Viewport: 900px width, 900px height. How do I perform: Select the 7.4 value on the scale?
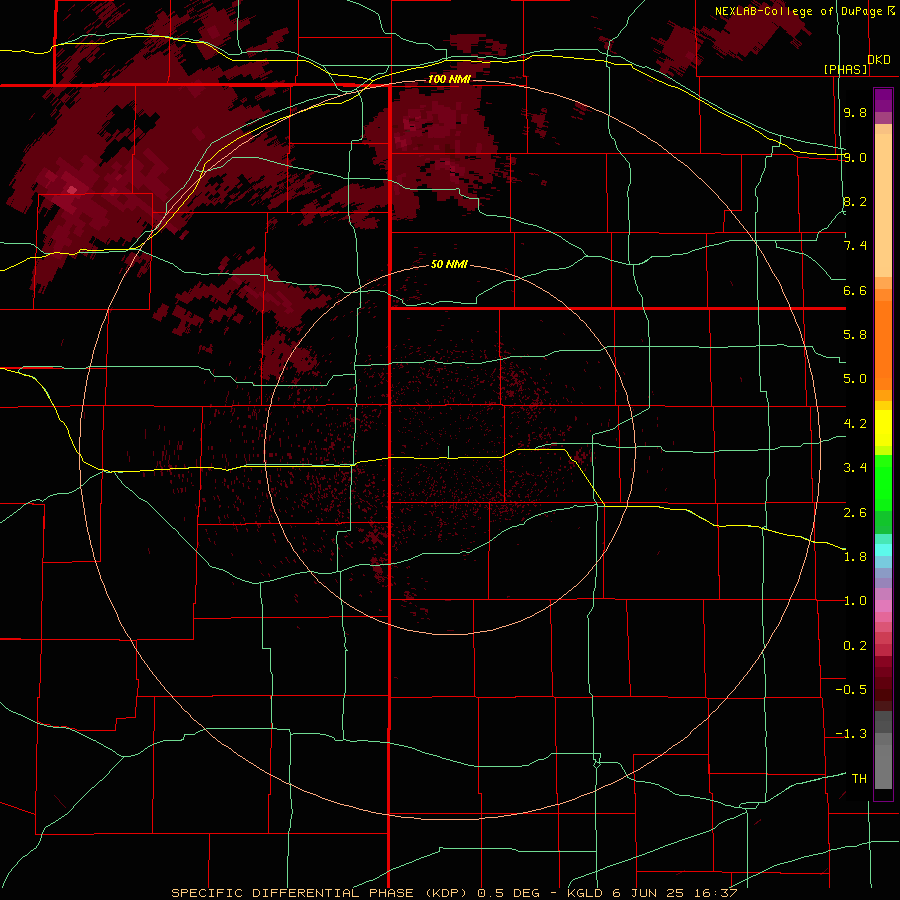tap(855, 246)
